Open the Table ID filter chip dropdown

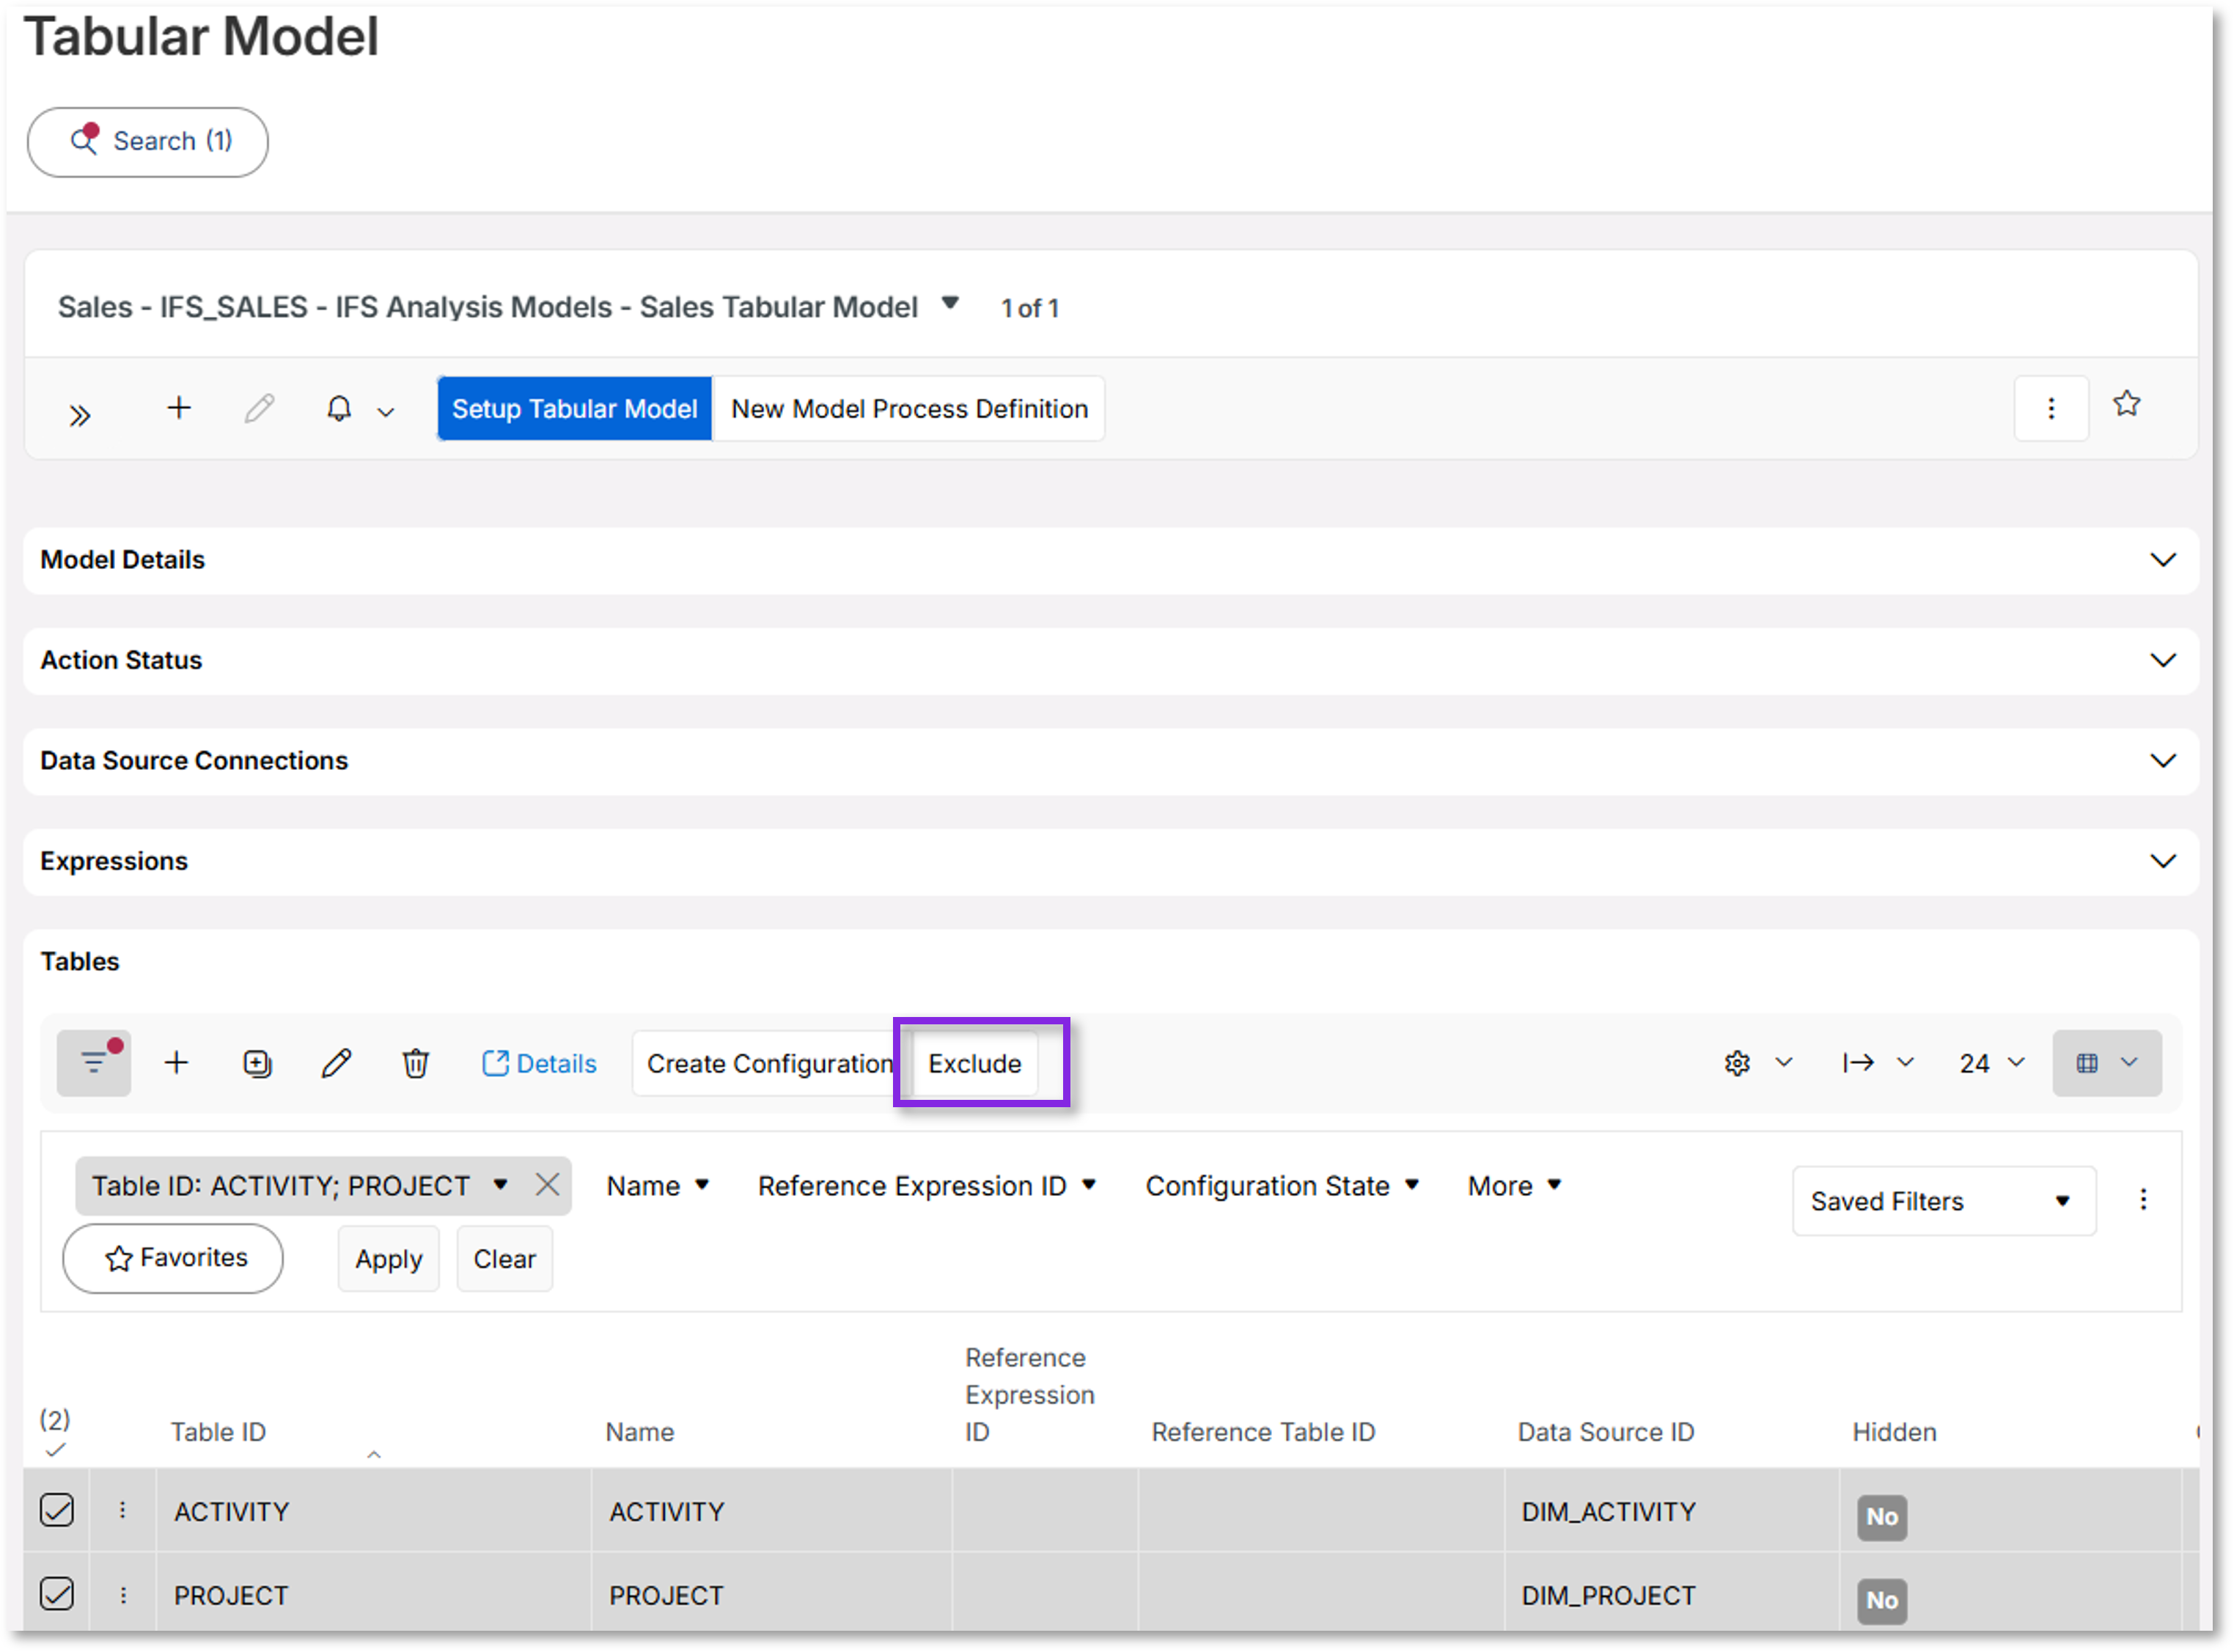pyautogui.click(x=500, y=1185)
